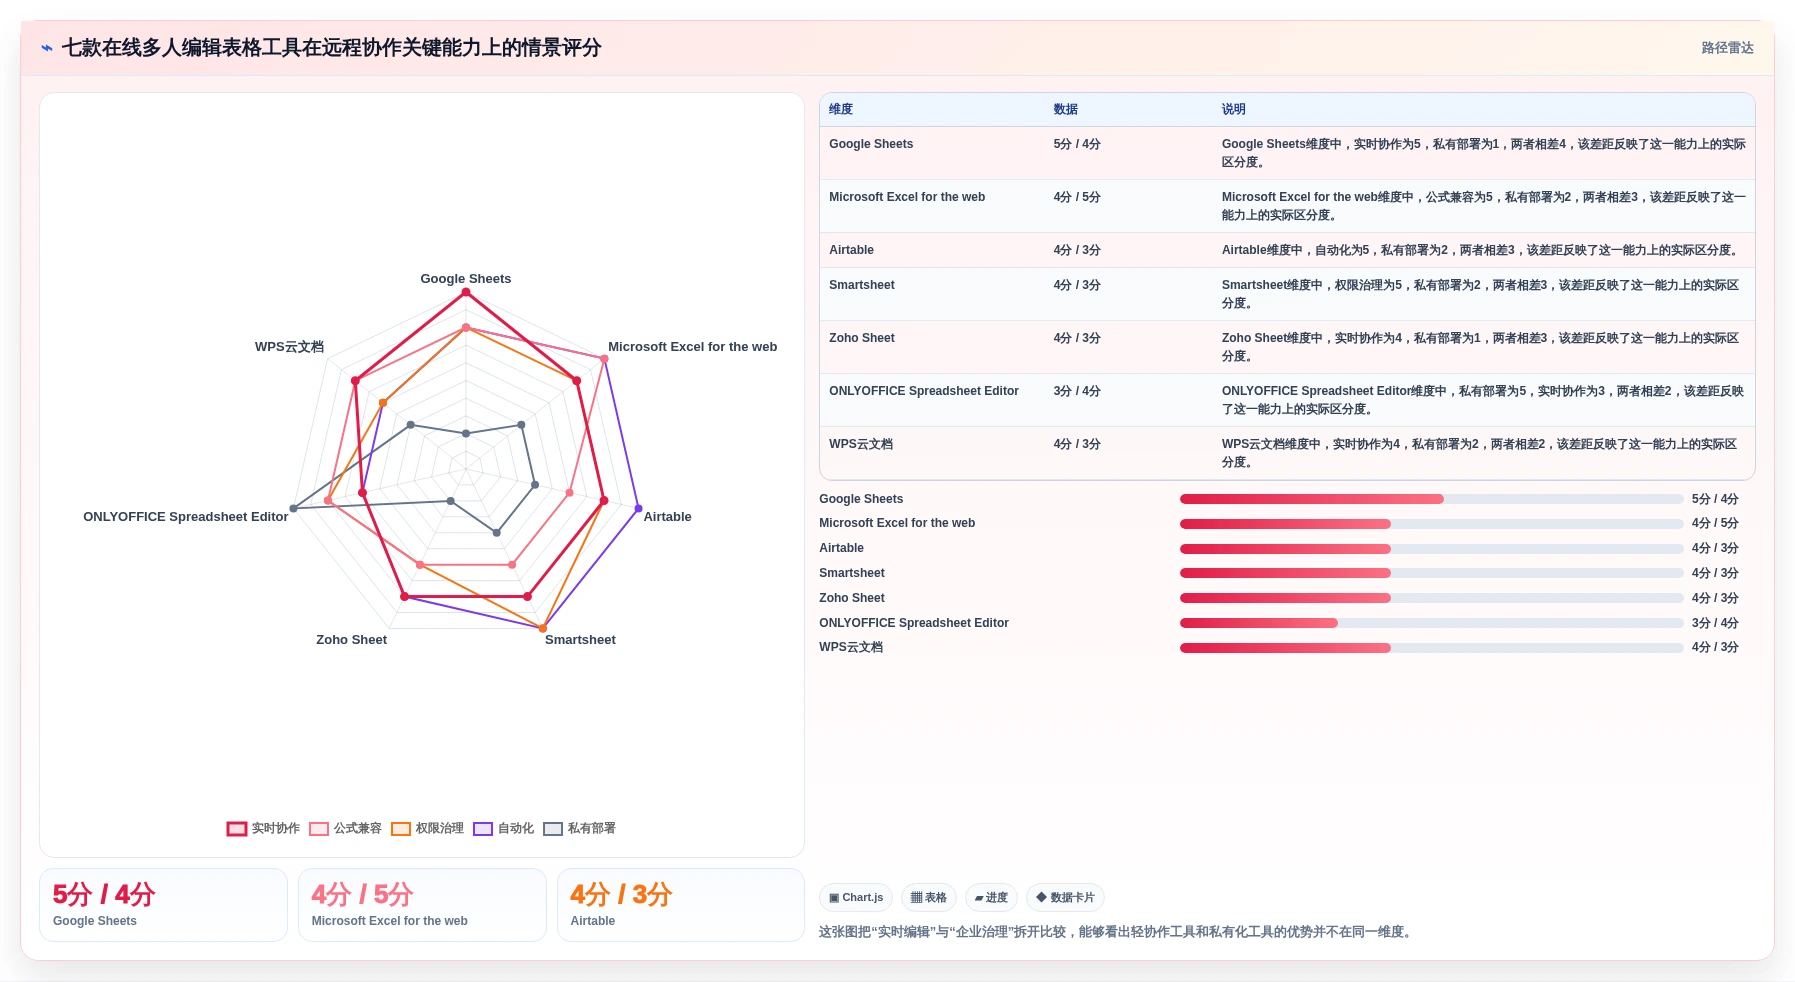Click the Zoho Sheet progress bar

(1431, 598)
